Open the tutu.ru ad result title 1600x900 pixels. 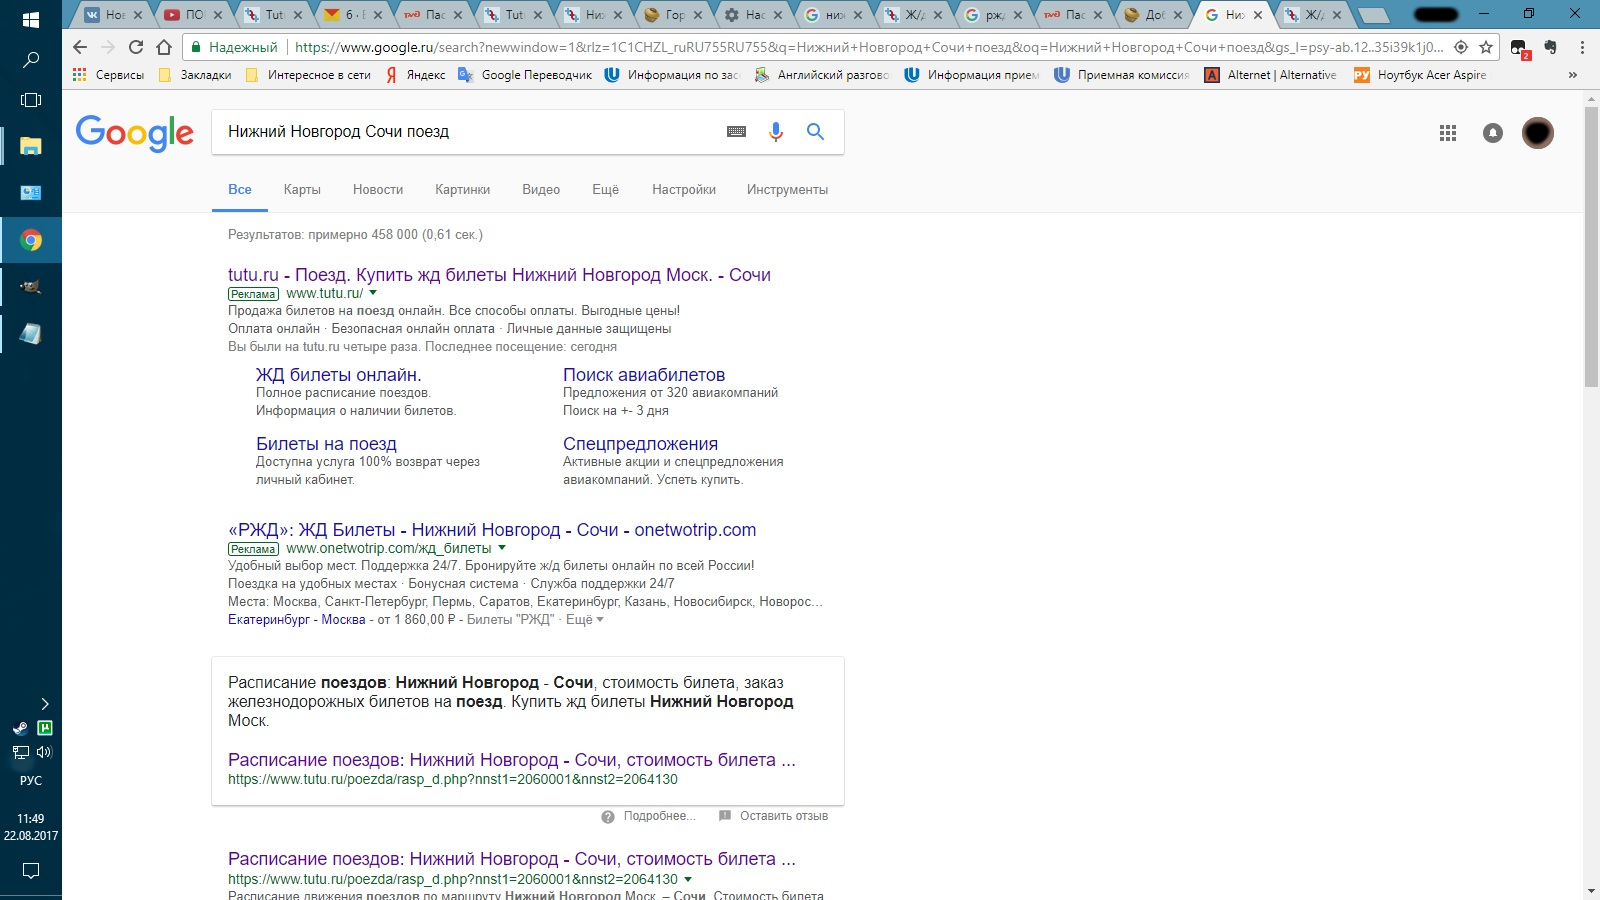click(x=499, y=275)
